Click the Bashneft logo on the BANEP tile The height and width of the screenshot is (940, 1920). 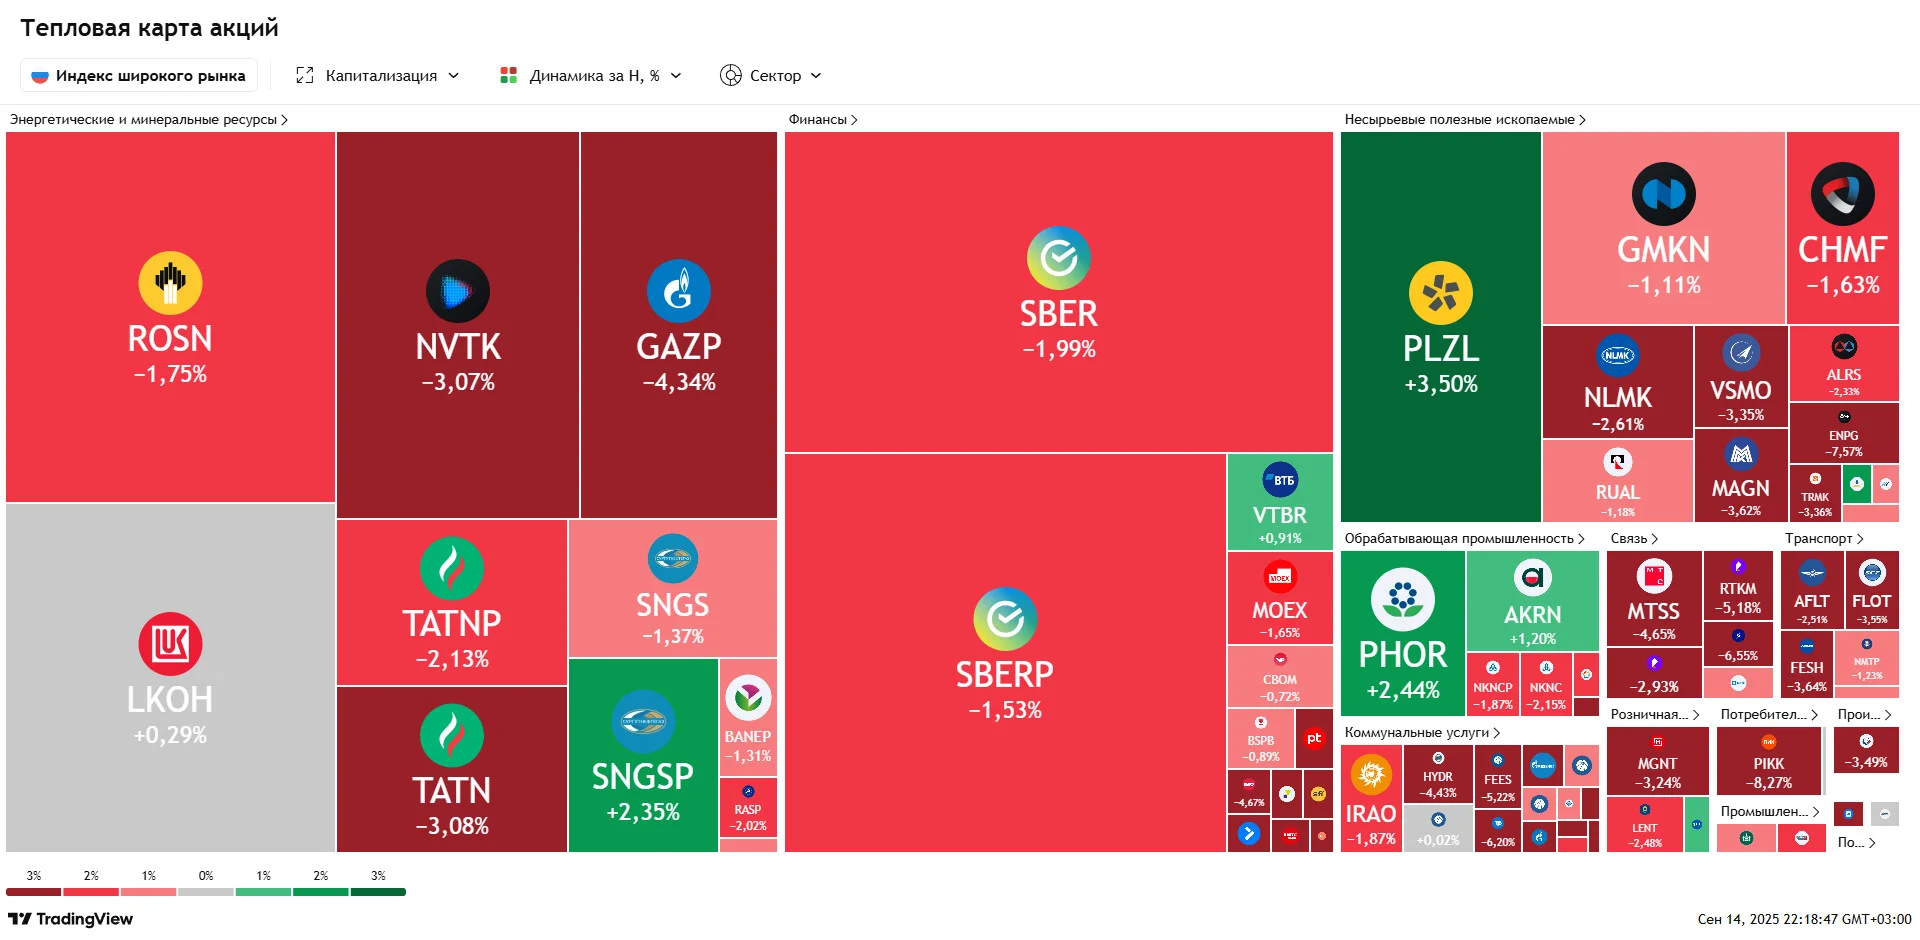pos(748,699)
